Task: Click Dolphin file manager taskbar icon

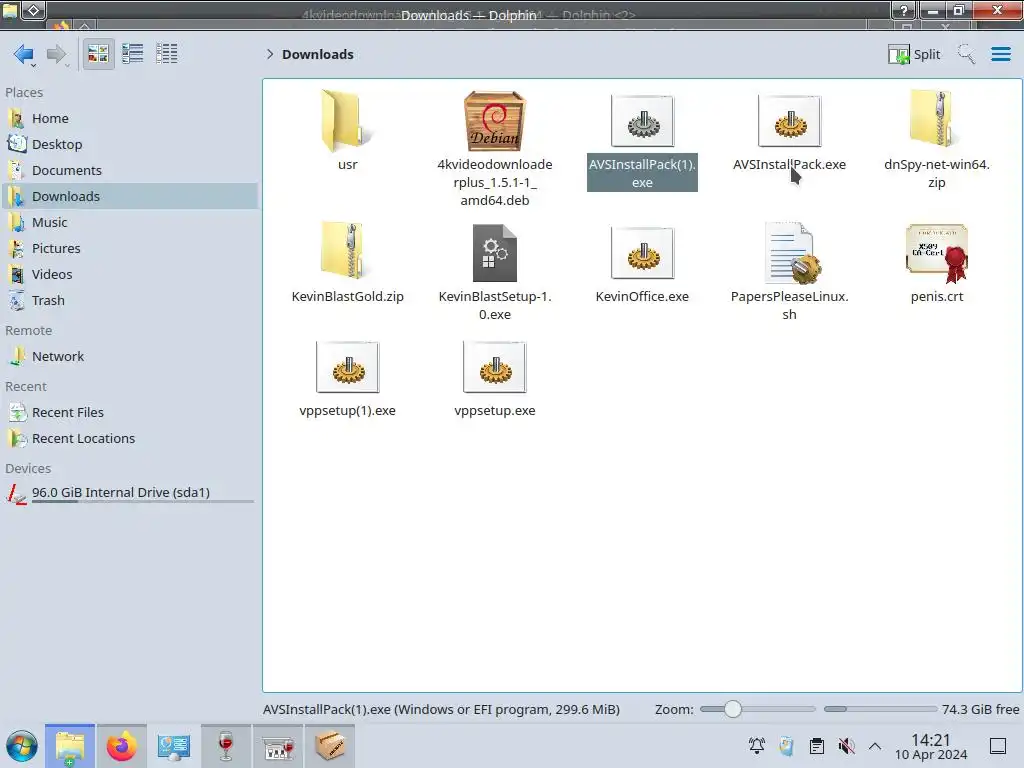Action: coord(70,746)
